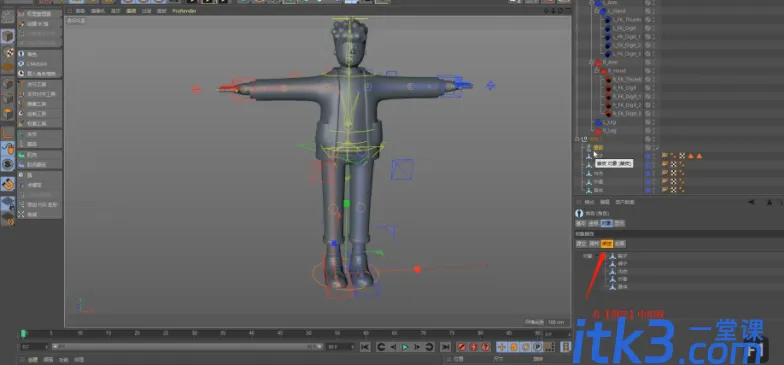784x365 pixels.
Task: Select R_Leg component in object tree
Action: 609,130
